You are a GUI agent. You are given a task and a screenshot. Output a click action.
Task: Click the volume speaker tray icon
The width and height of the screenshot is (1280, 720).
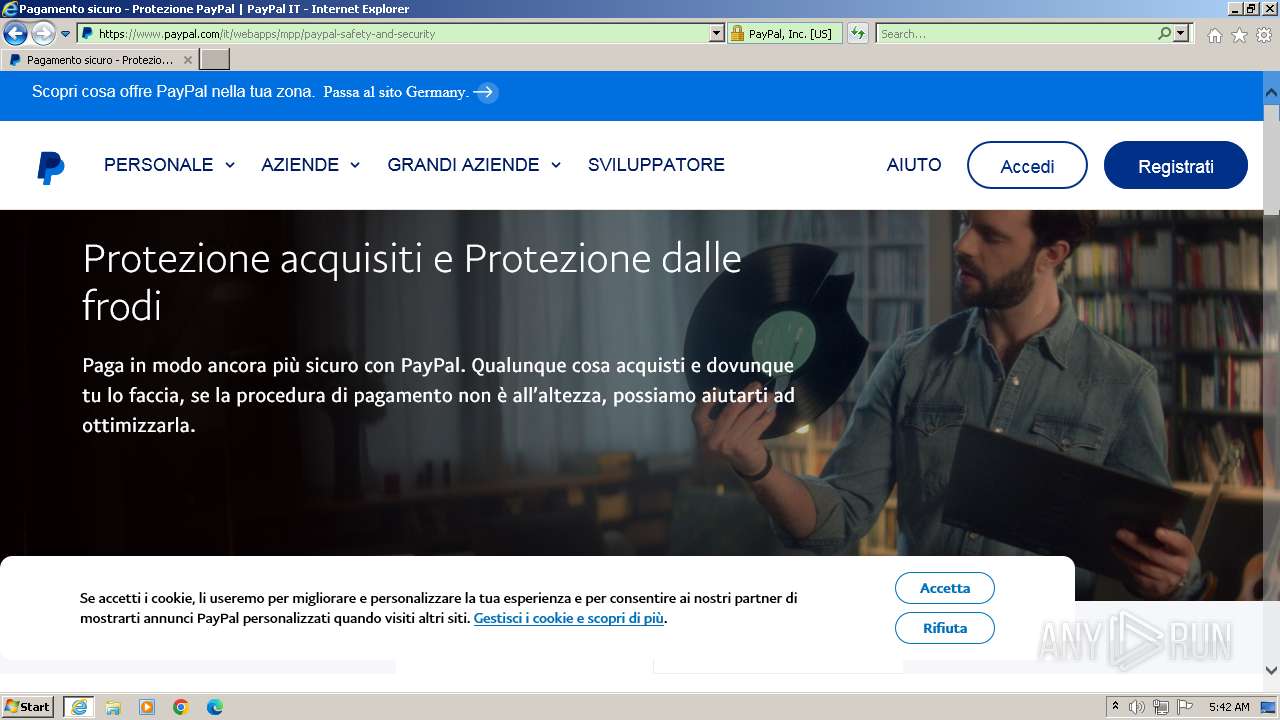[x=1137, y=707]
